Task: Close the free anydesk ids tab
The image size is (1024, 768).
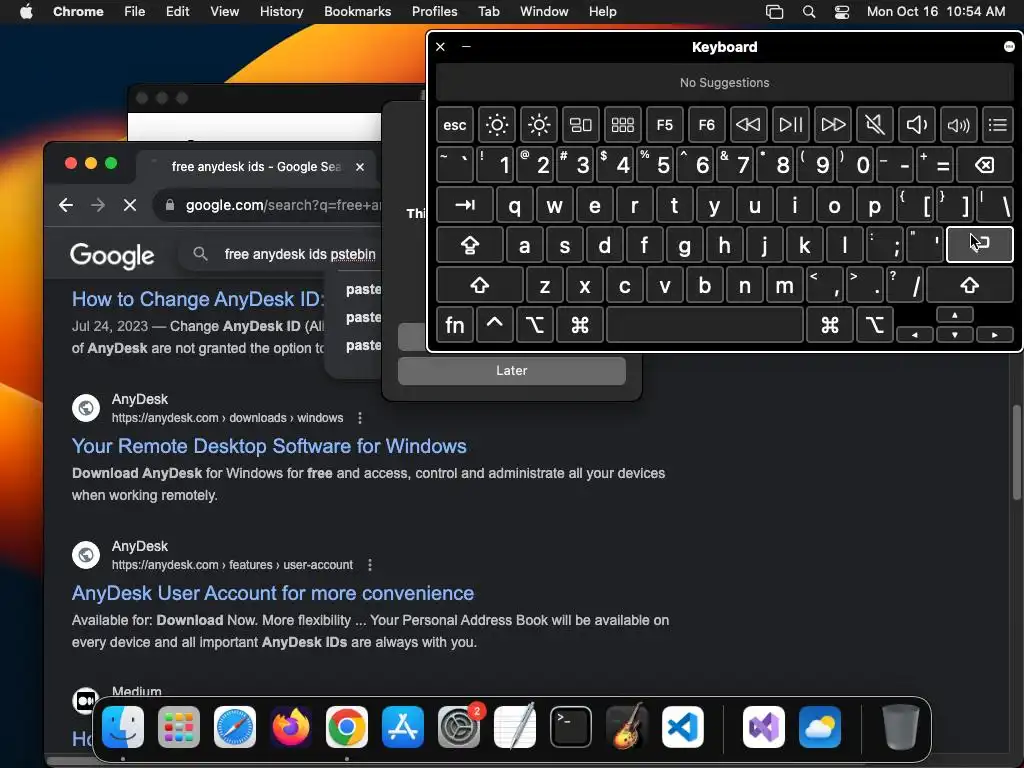Action: (x=360, y=167)
